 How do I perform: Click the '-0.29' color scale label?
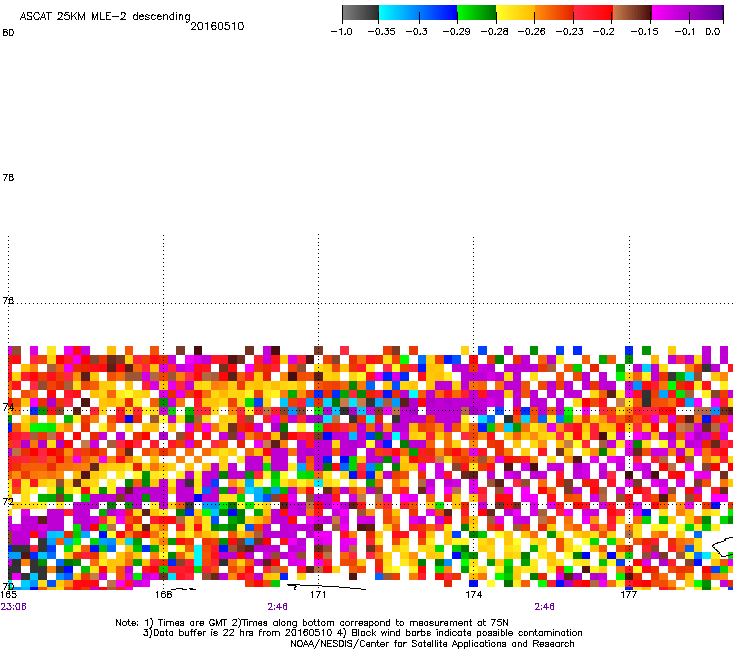pos(456,32)
